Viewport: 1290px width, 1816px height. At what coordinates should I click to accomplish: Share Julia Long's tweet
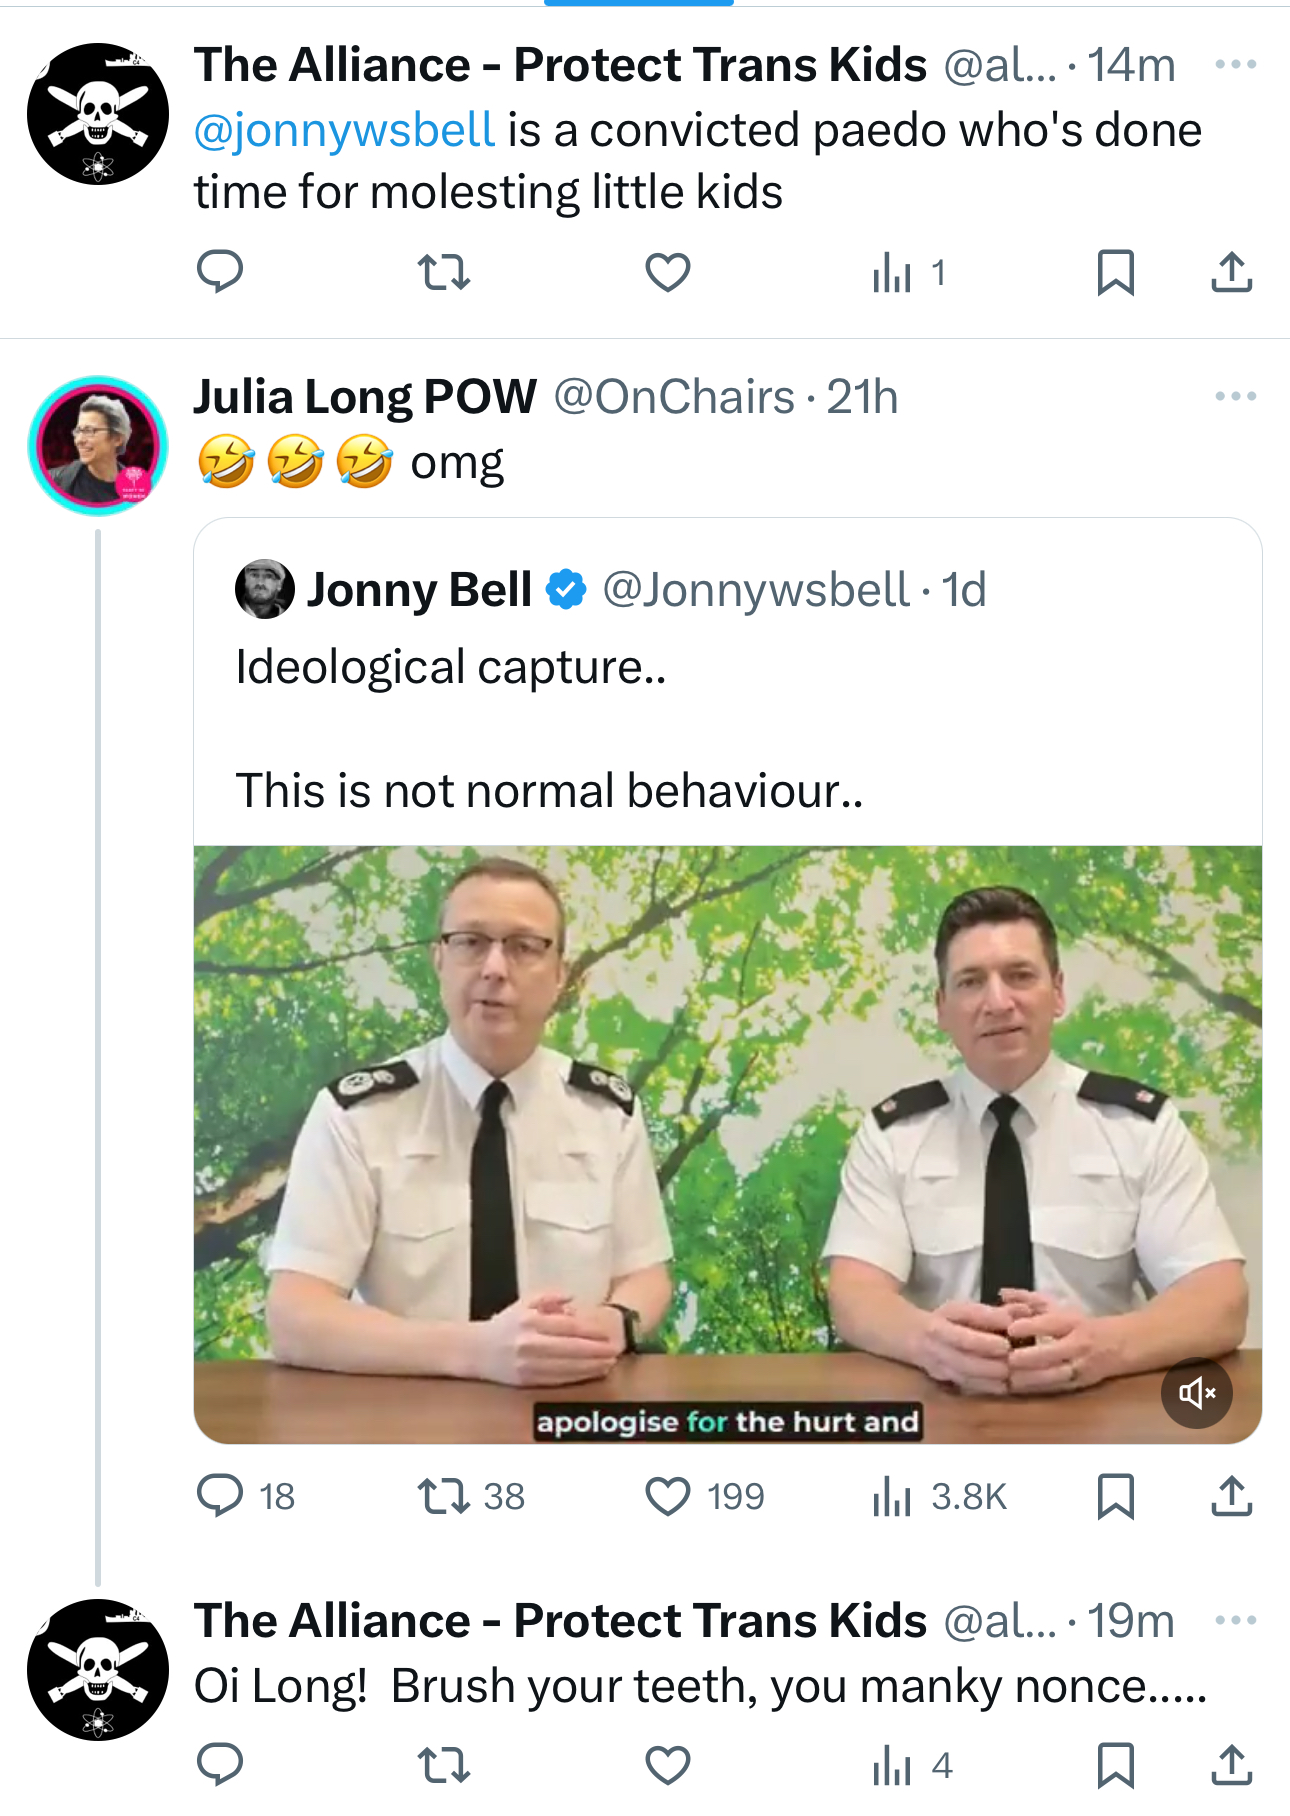click(x=1231, y=1496)
